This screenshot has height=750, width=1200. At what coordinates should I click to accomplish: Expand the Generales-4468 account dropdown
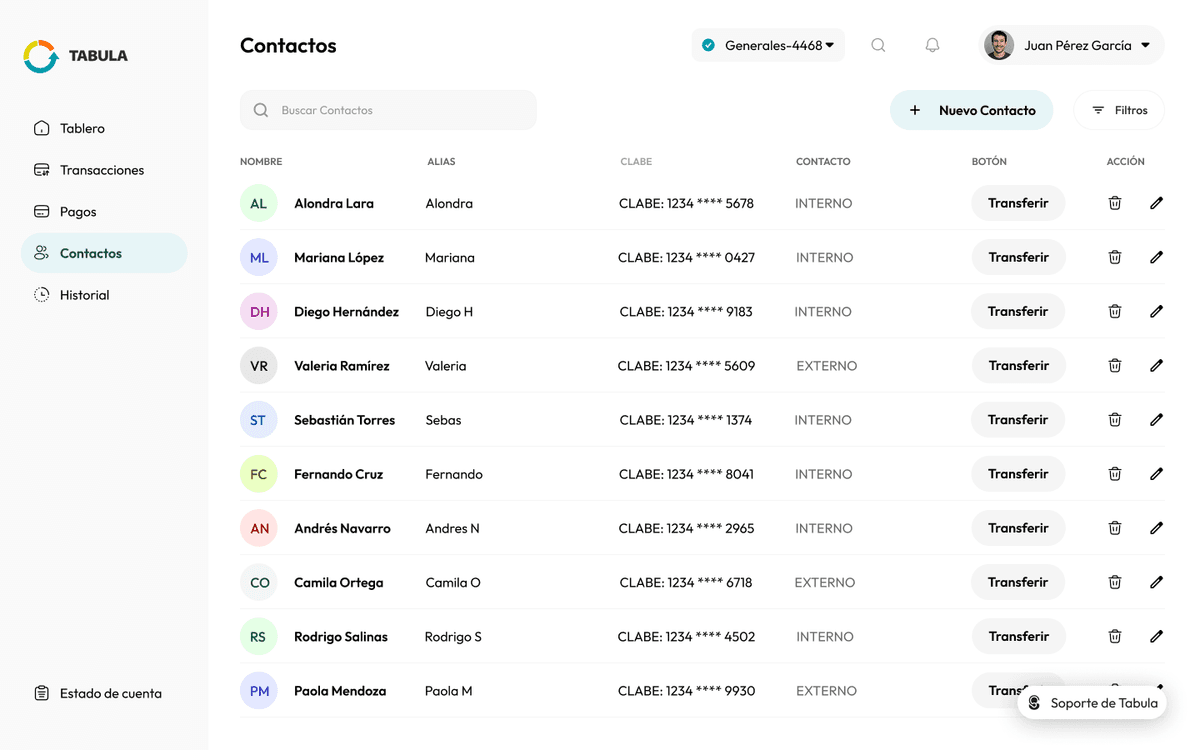click(768, 45)
